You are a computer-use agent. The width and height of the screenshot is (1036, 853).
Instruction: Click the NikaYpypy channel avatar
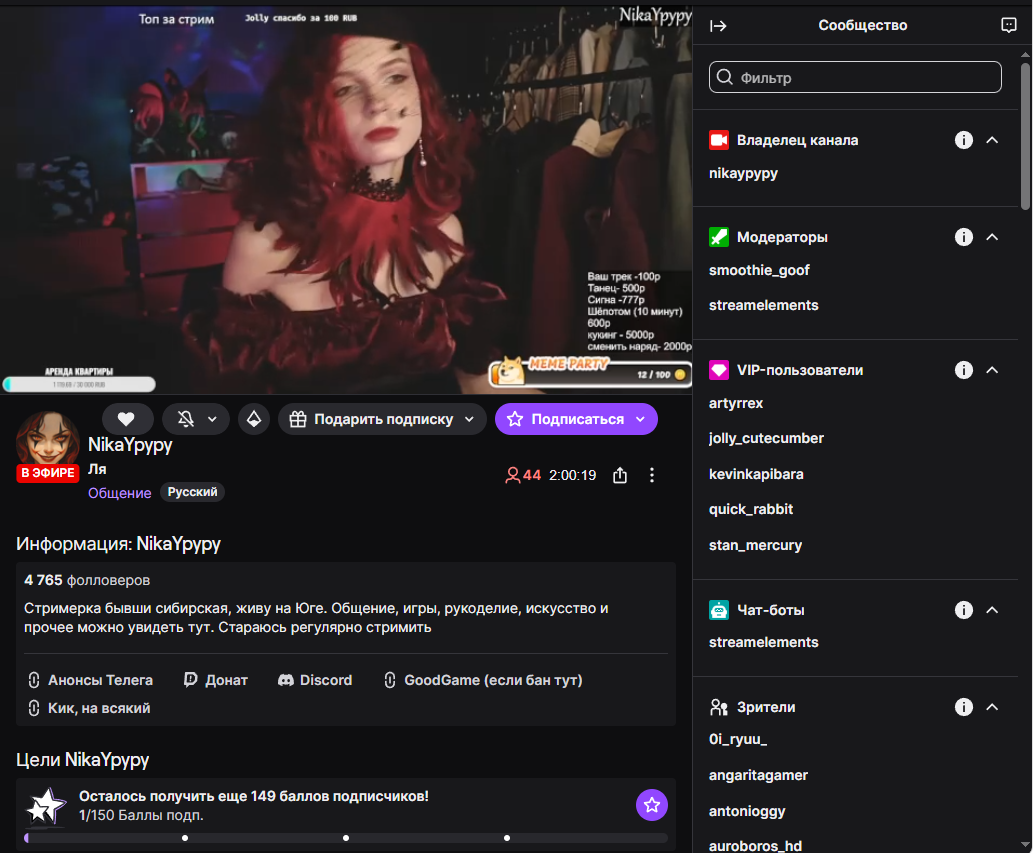(48, 441)
